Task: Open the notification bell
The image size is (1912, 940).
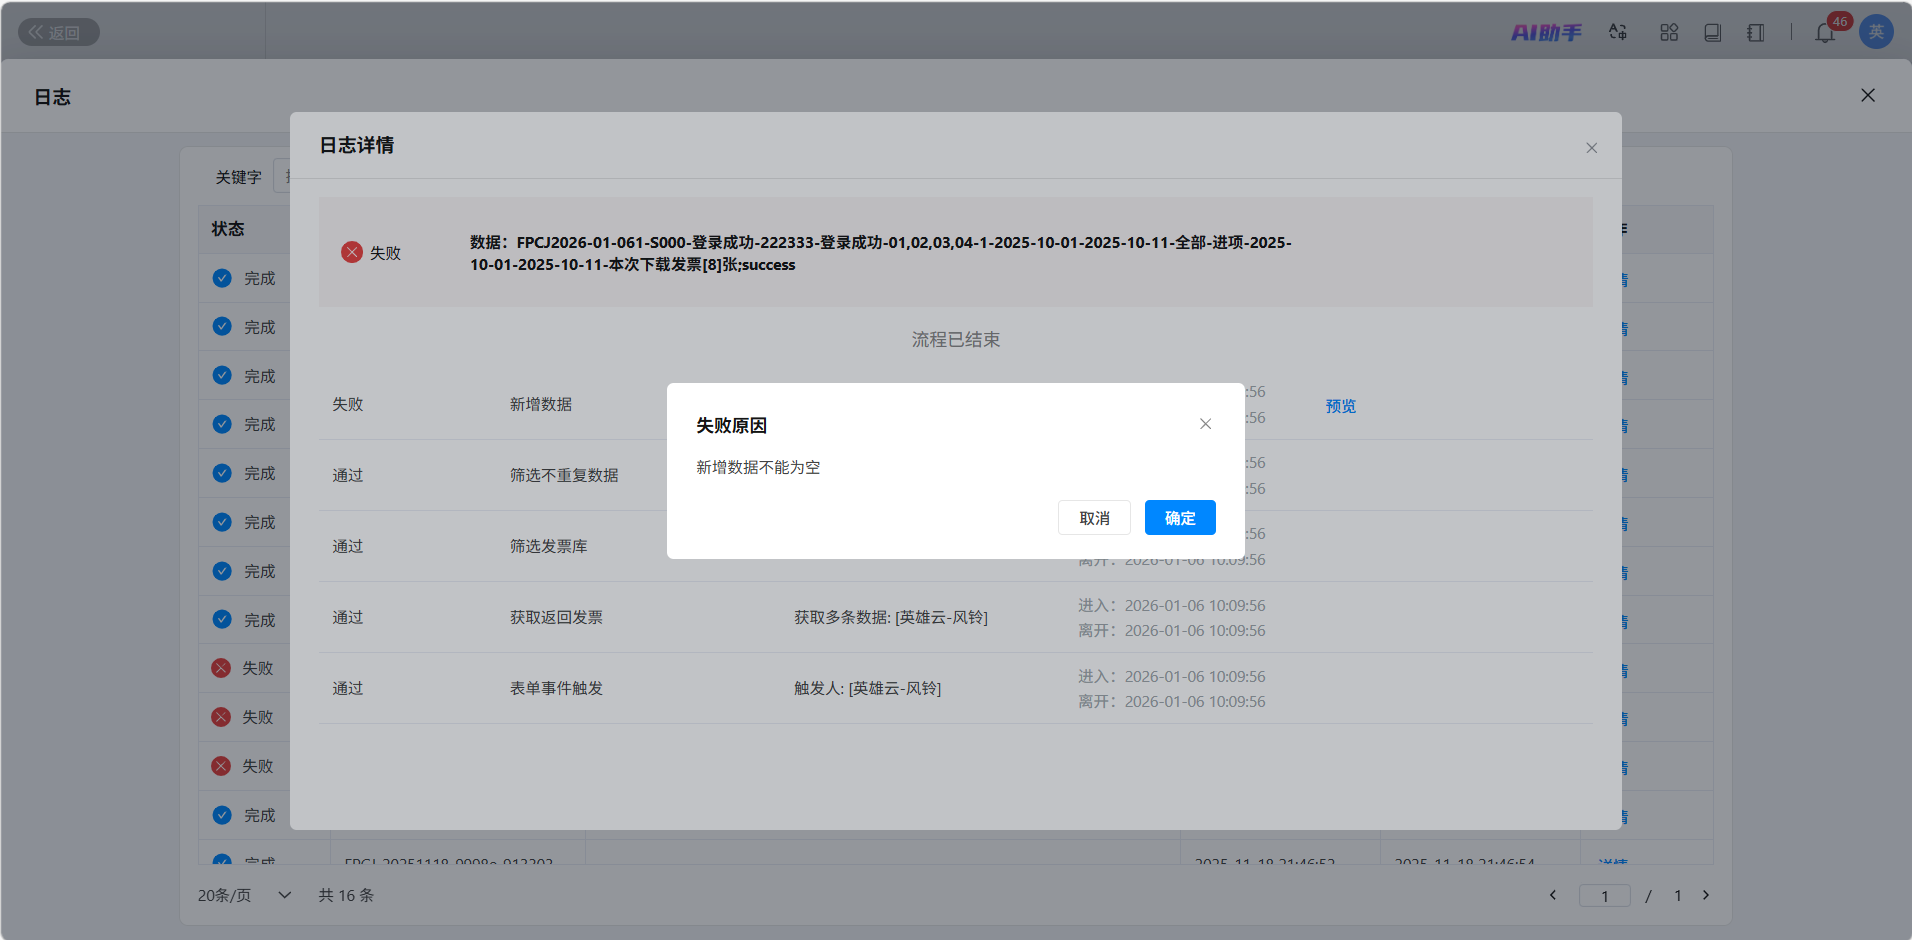Action: coord(1825,33)
